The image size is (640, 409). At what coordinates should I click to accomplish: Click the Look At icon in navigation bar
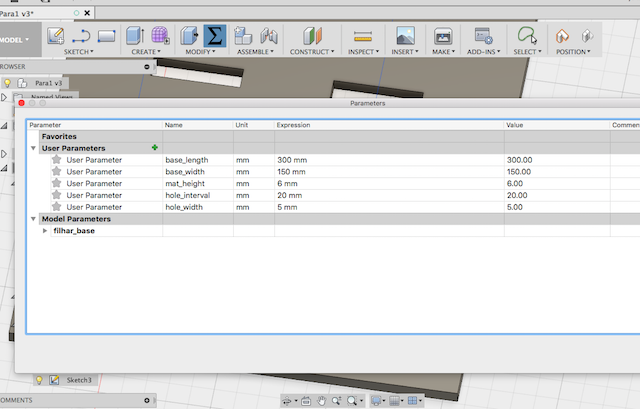coord(306,401)
